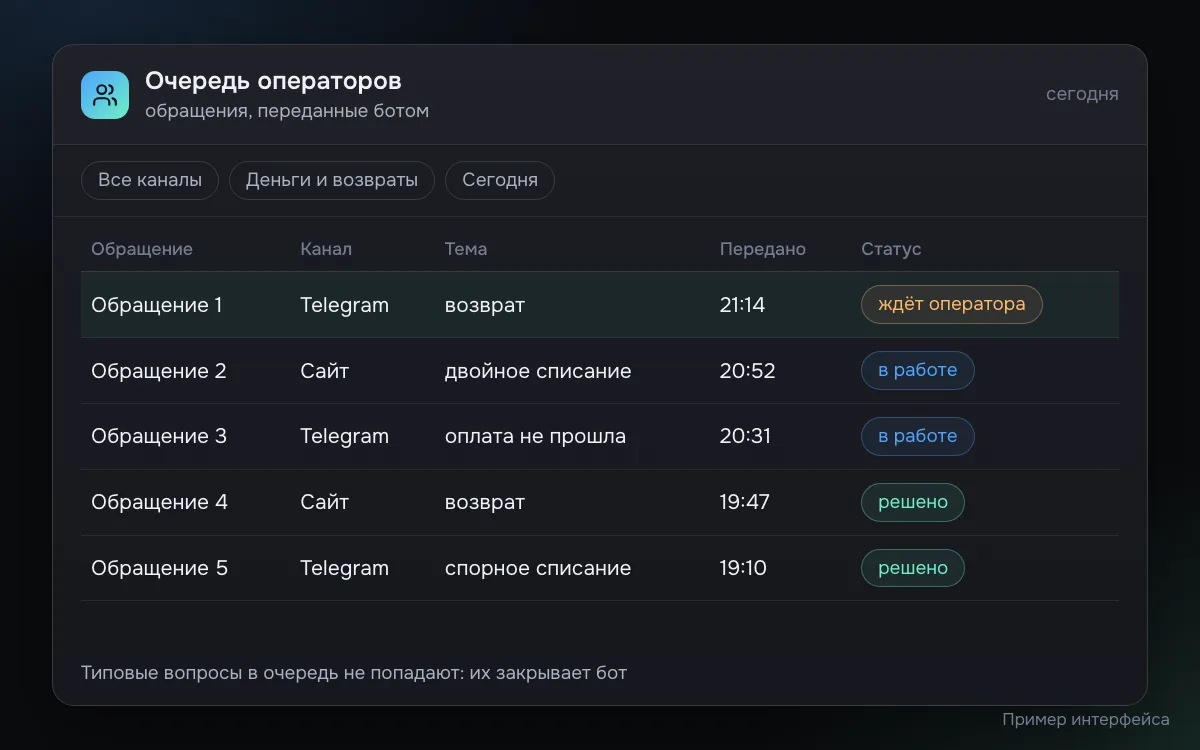
Task: Click the «Статус» column header
Action: click(891, 249)
